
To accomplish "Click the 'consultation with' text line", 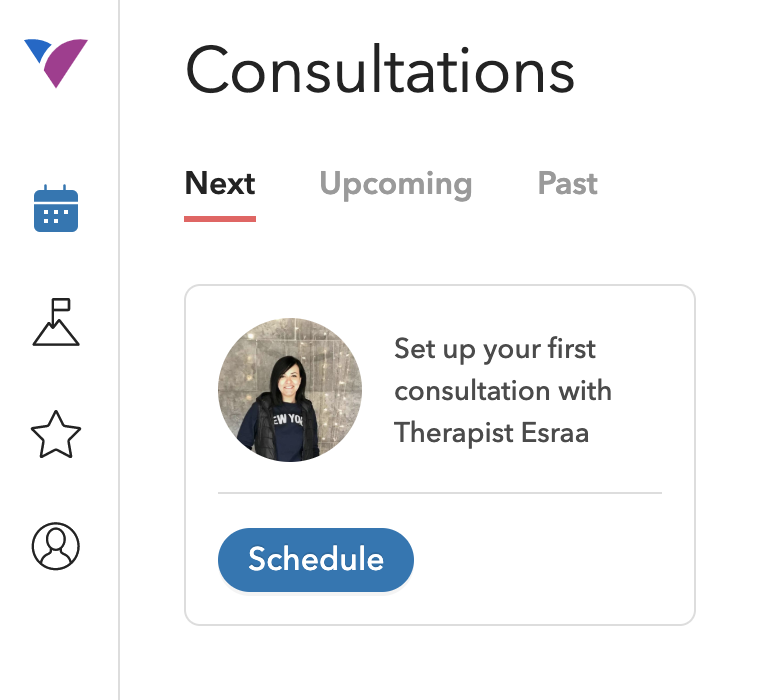I will coord(503,391).
